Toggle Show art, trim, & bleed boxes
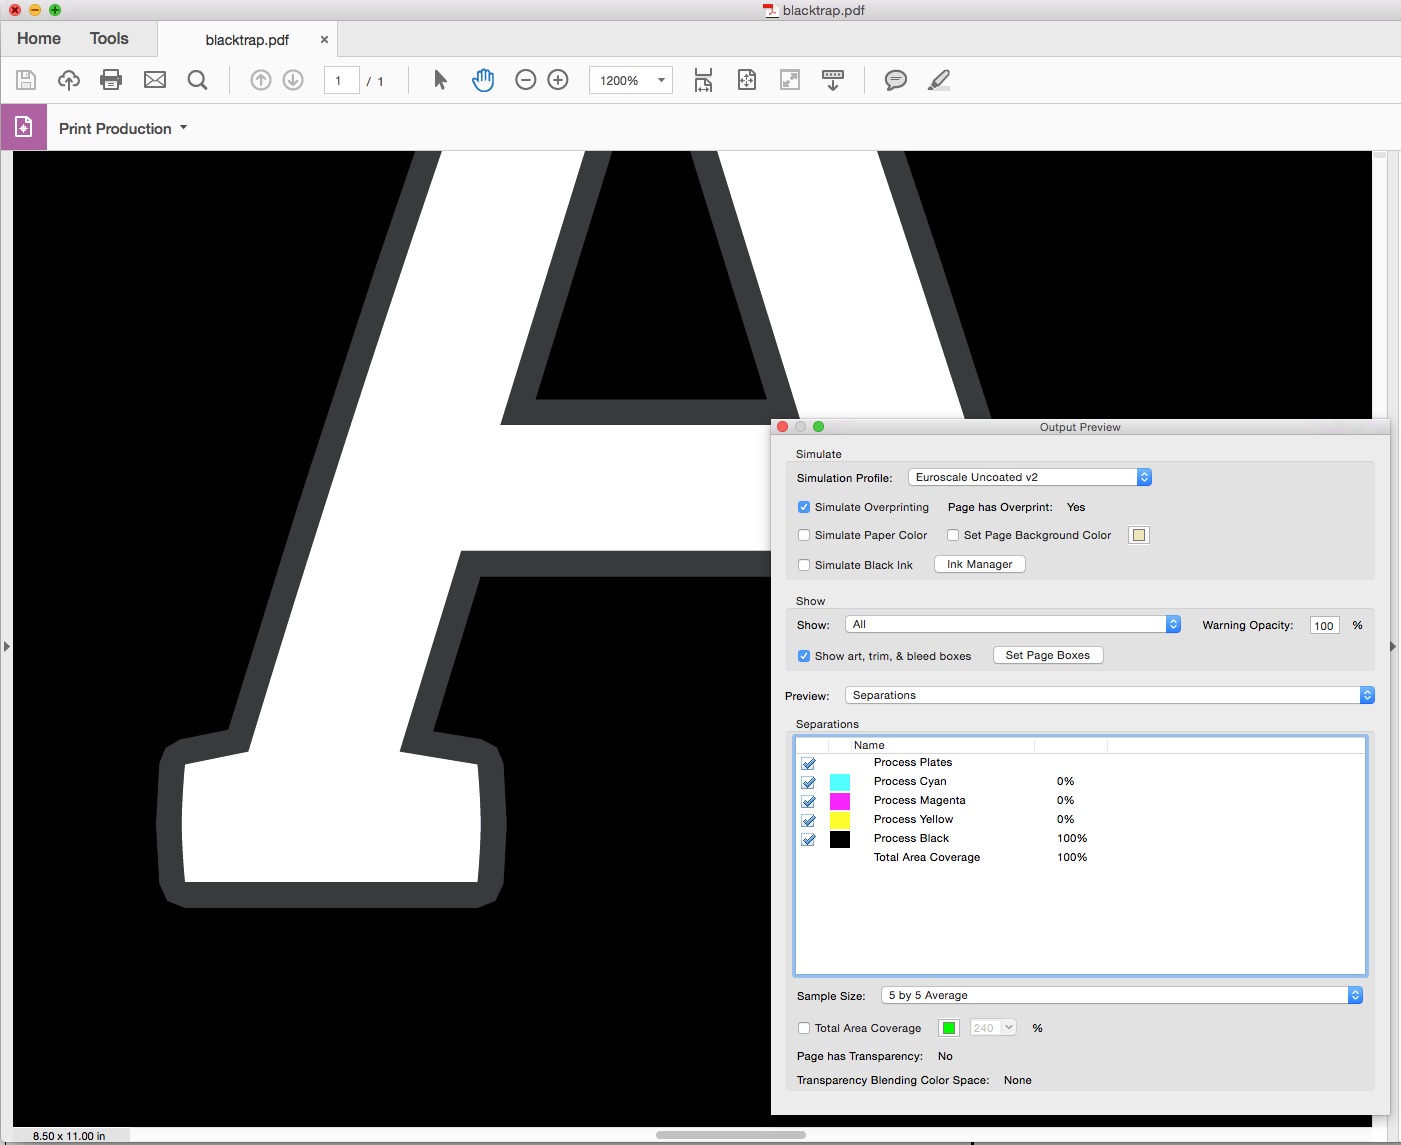This screenshot has height=1145, width=1401. point(804,656)
